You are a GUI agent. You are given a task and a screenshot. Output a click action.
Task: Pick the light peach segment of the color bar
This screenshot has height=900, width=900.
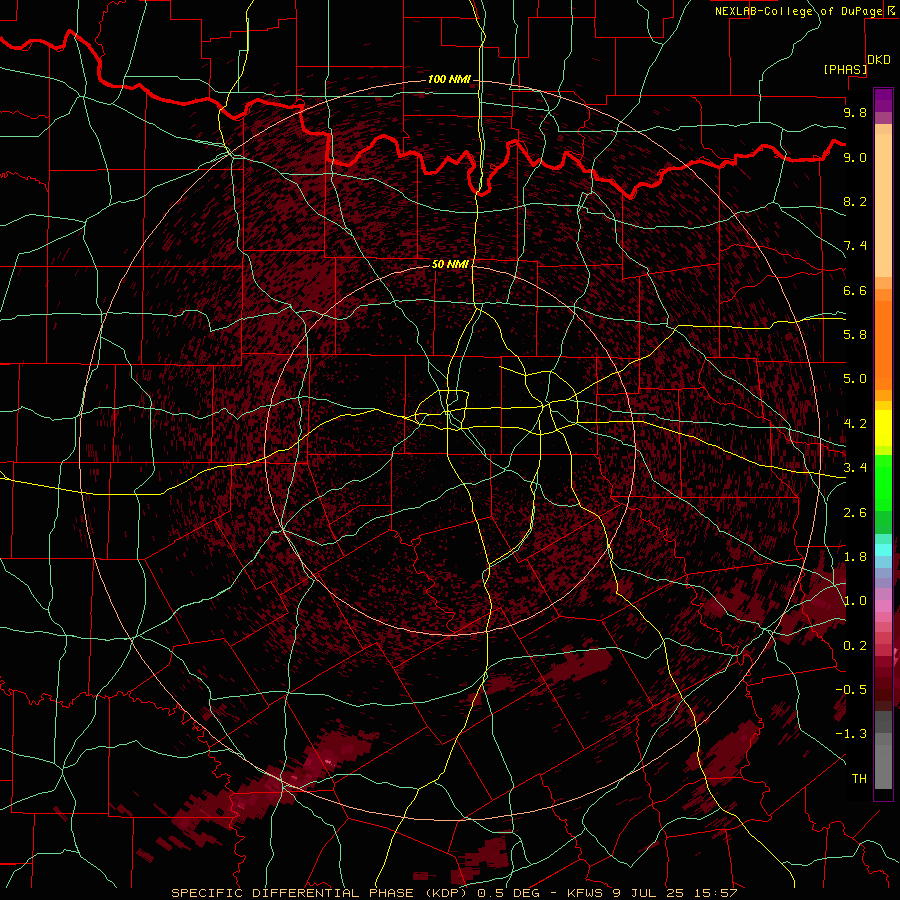883,205
